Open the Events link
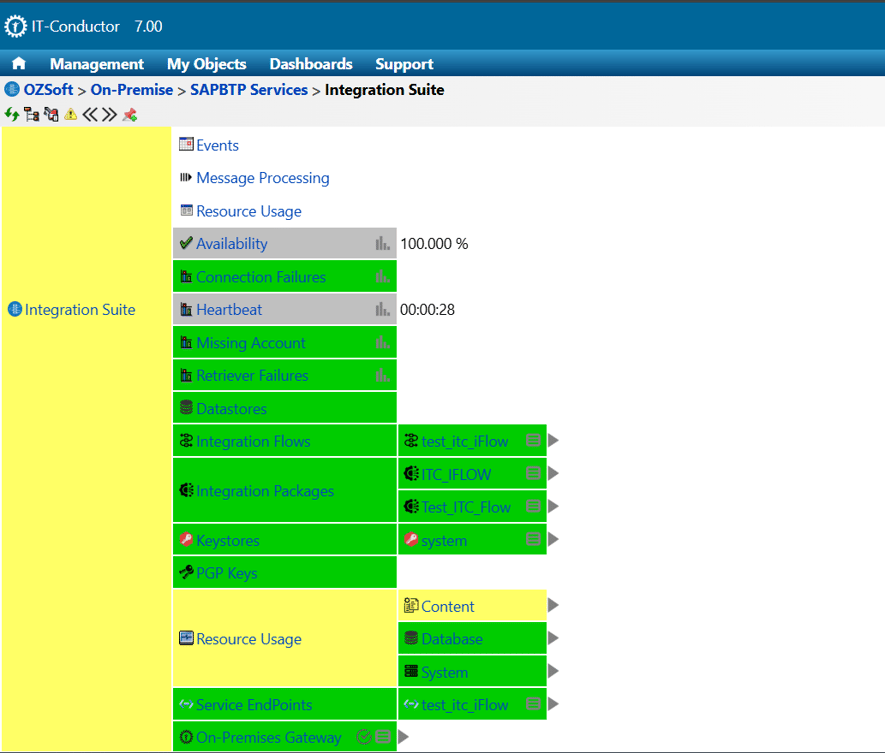Image resolution: width=885 pixels, height=753 pixels. tap(217, 145)
